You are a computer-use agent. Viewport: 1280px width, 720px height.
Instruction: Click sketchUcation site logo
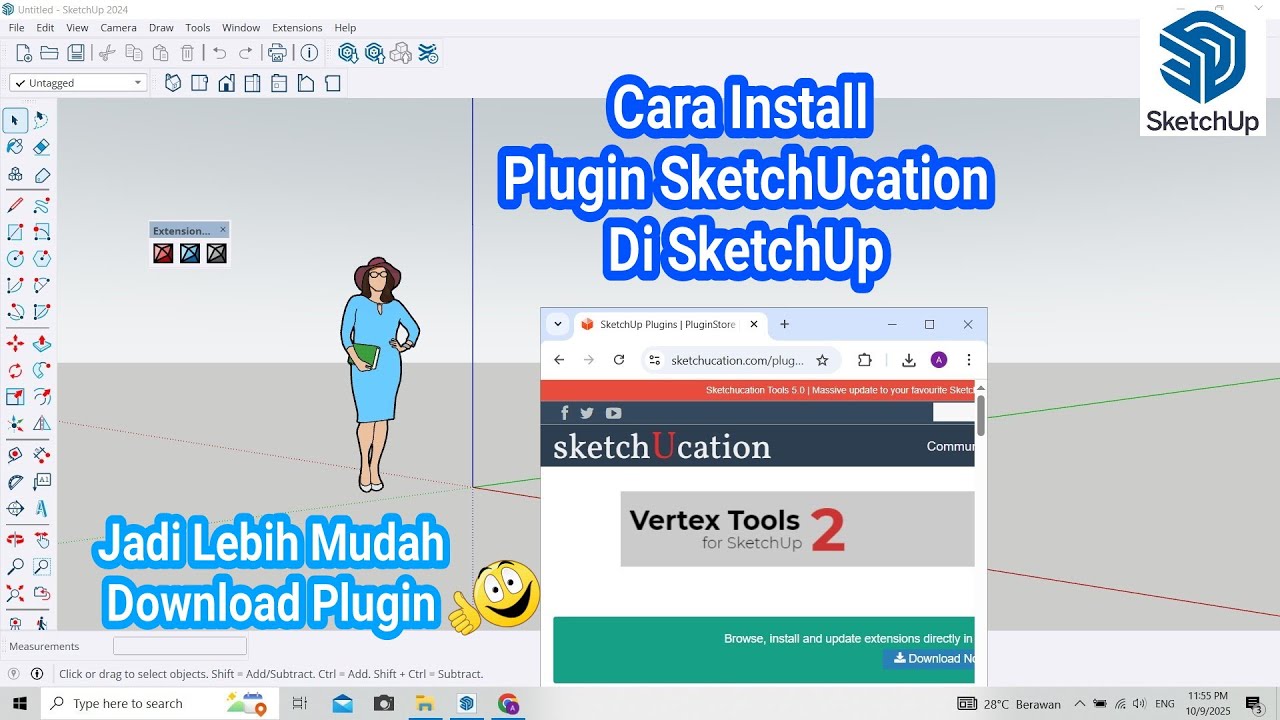pyautogui.click(x=662, y=446)
